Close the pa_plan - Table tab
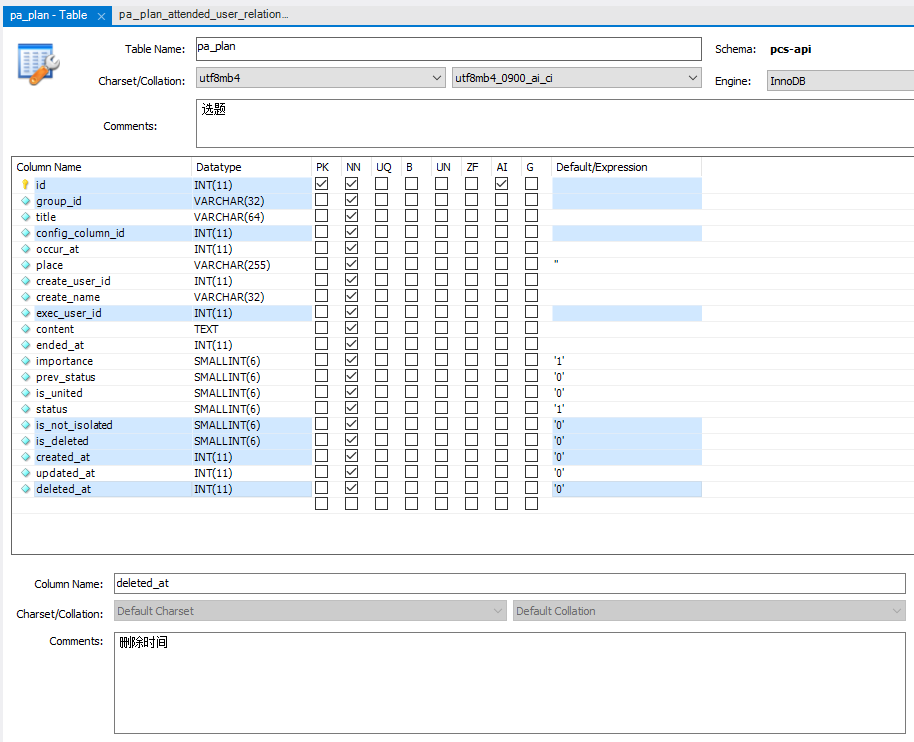Image resolution: width=914 pixels, height=742 pixels. (x=101, y=16)
